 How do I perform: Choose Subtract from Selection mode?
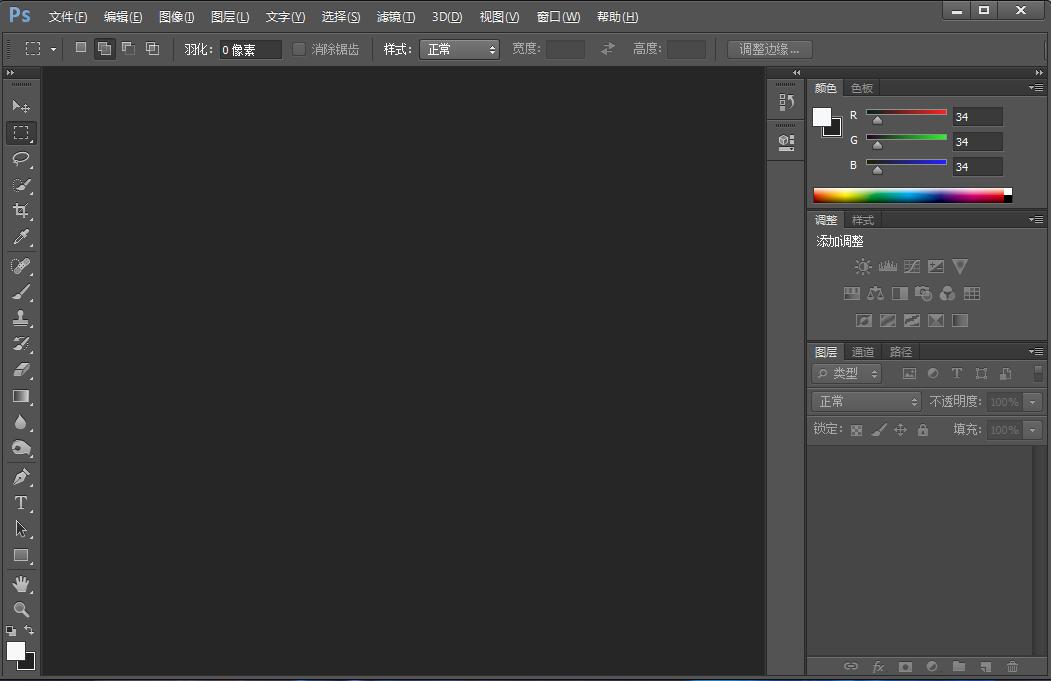pyautogui.click(x=128, y=48)
